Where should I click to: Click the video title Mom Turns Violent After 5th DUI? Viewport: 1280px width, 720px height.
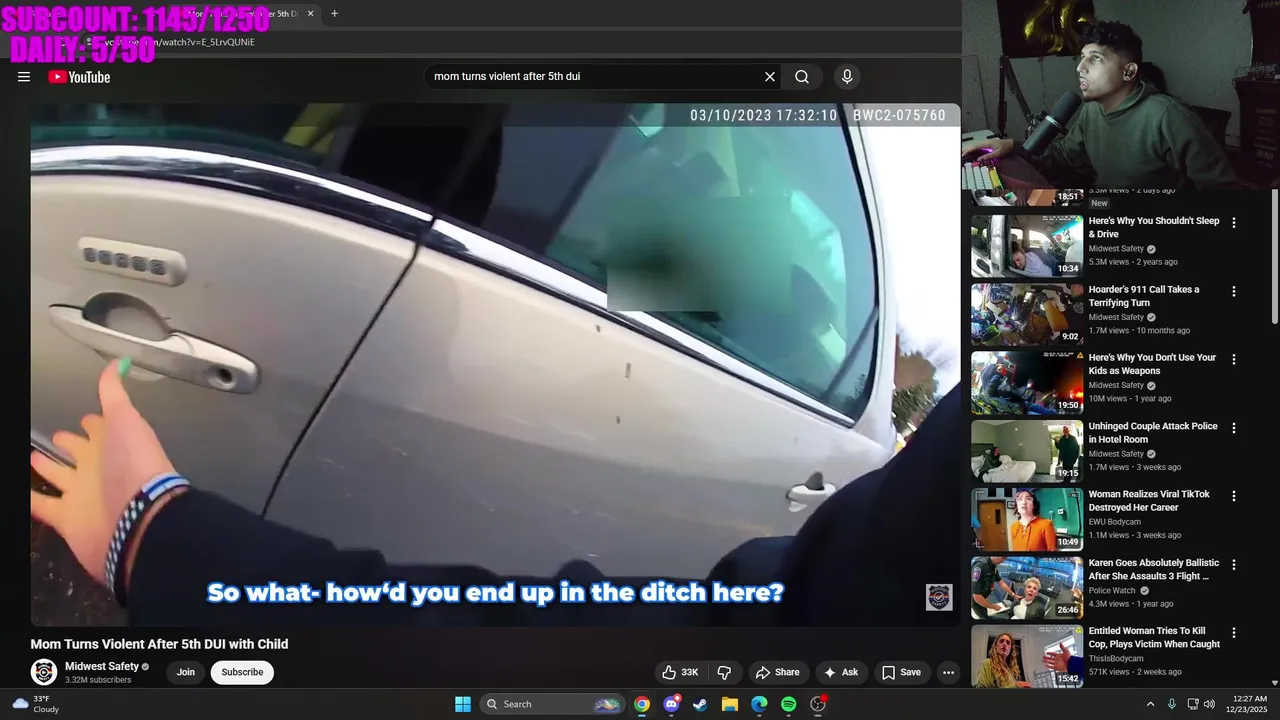tap(159, 644)
